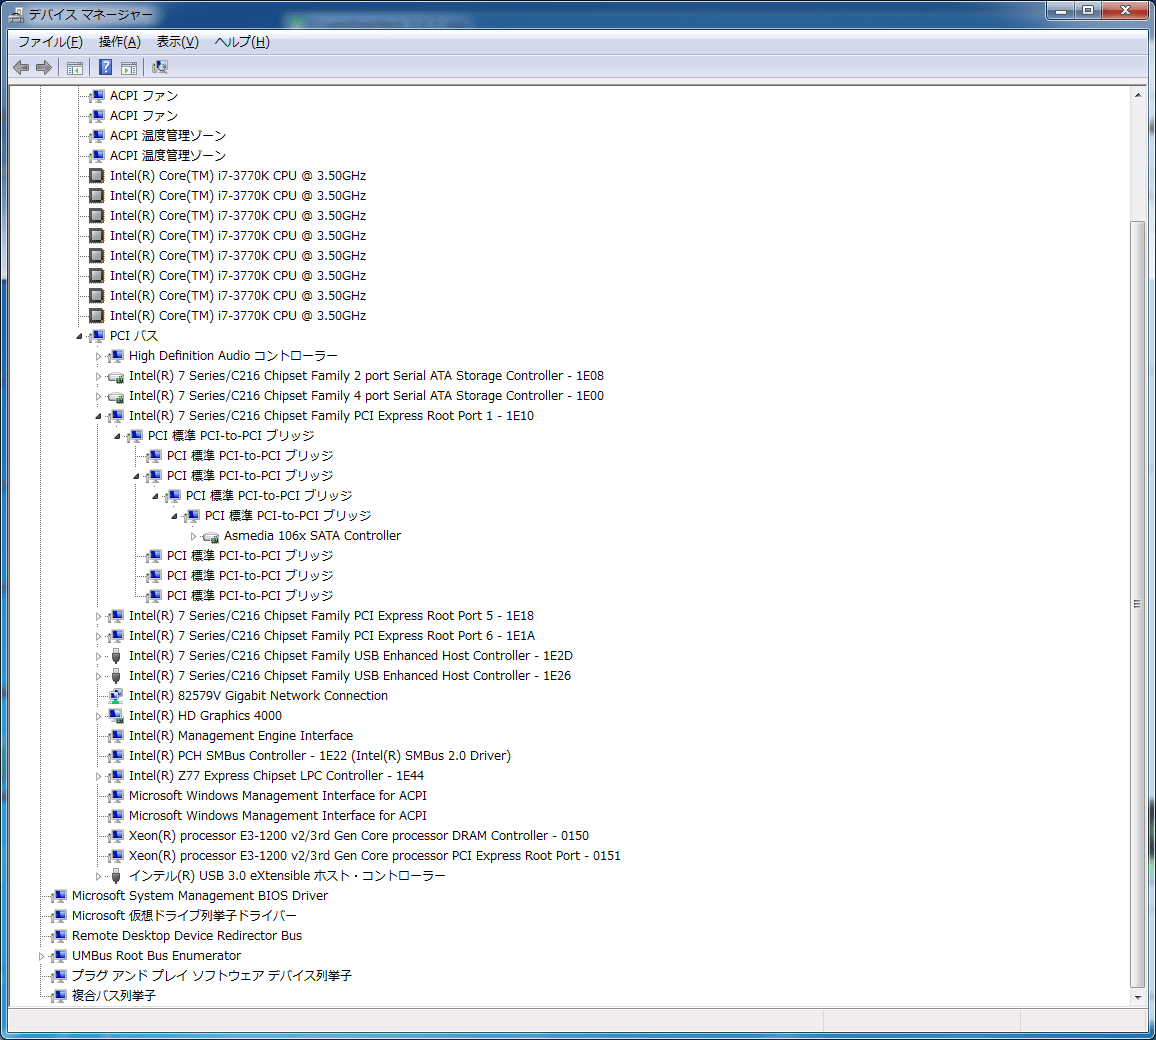Click the PCH SMBus Controller device icon
Screen dimensions: 1156x1040
click(116, 755)
